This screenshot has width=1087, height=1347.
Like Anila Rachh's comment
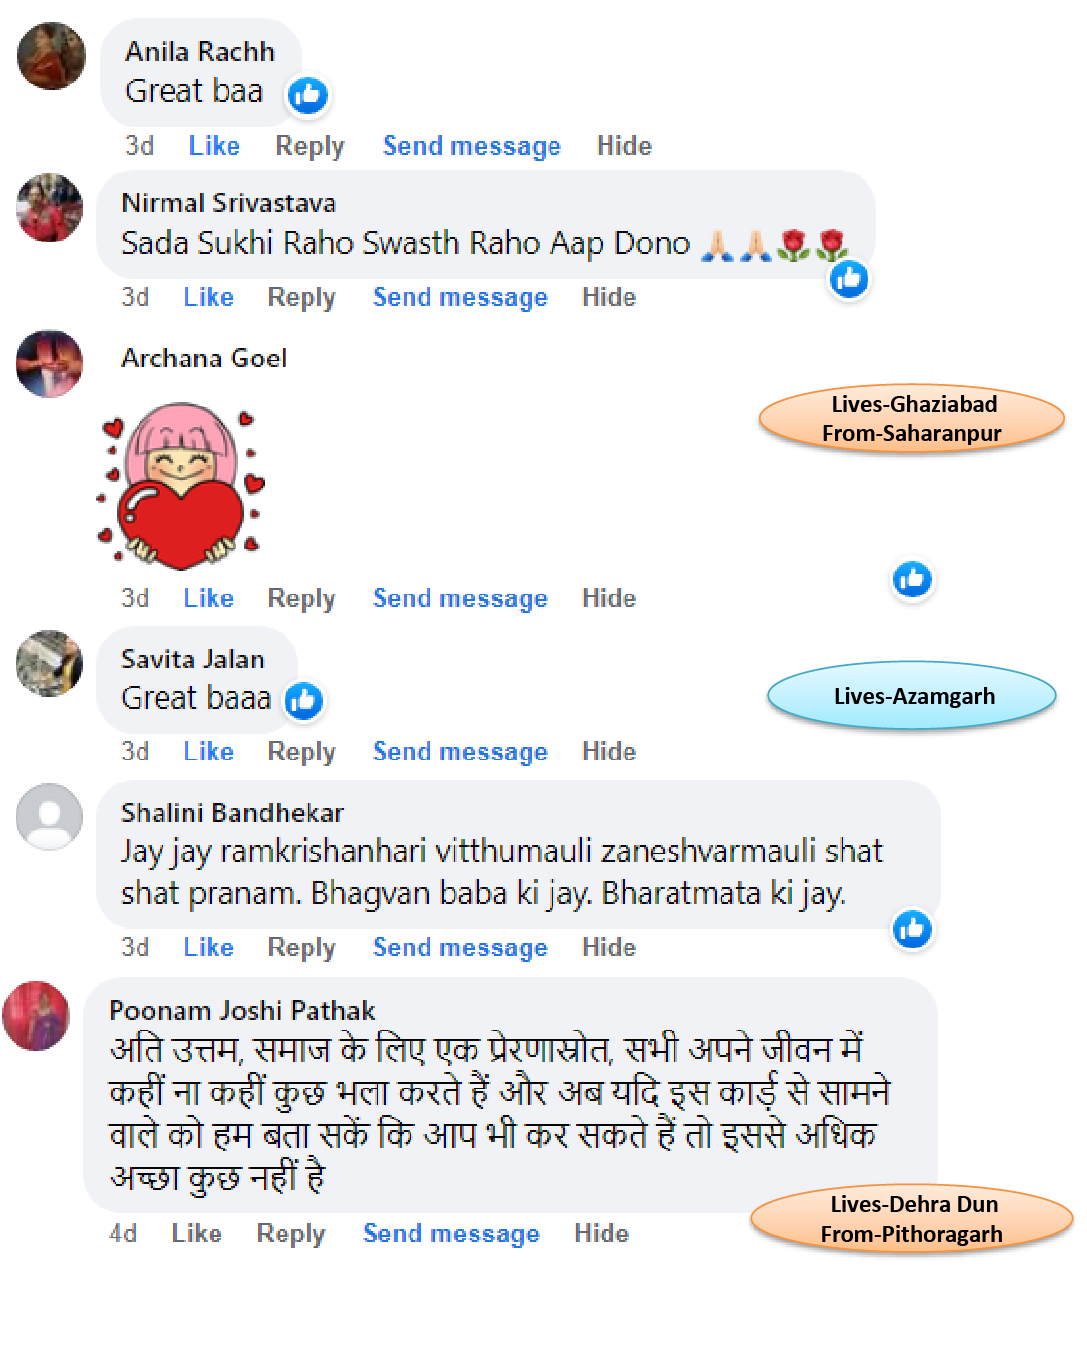tap(214, 146)
